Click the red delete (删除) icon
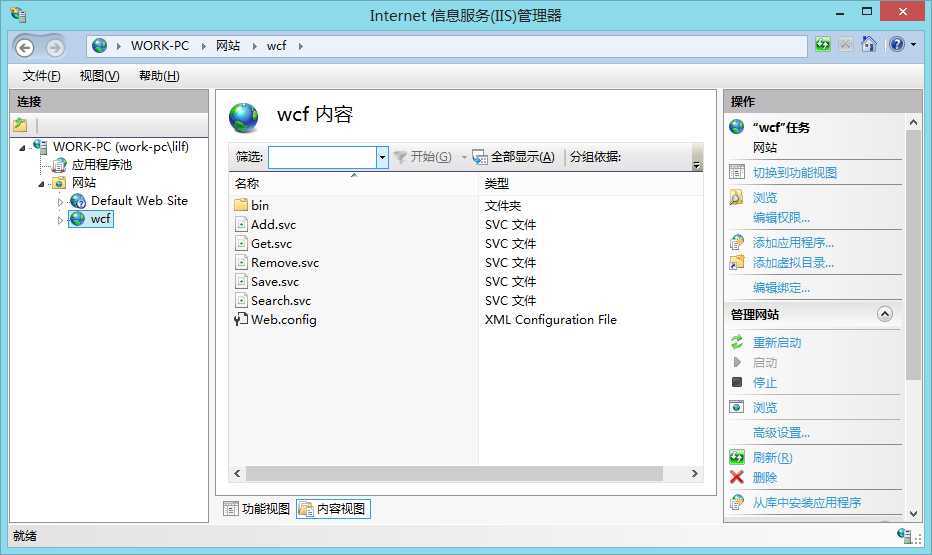The width and height of the screenshot is (932, 555). click(737, 477)
